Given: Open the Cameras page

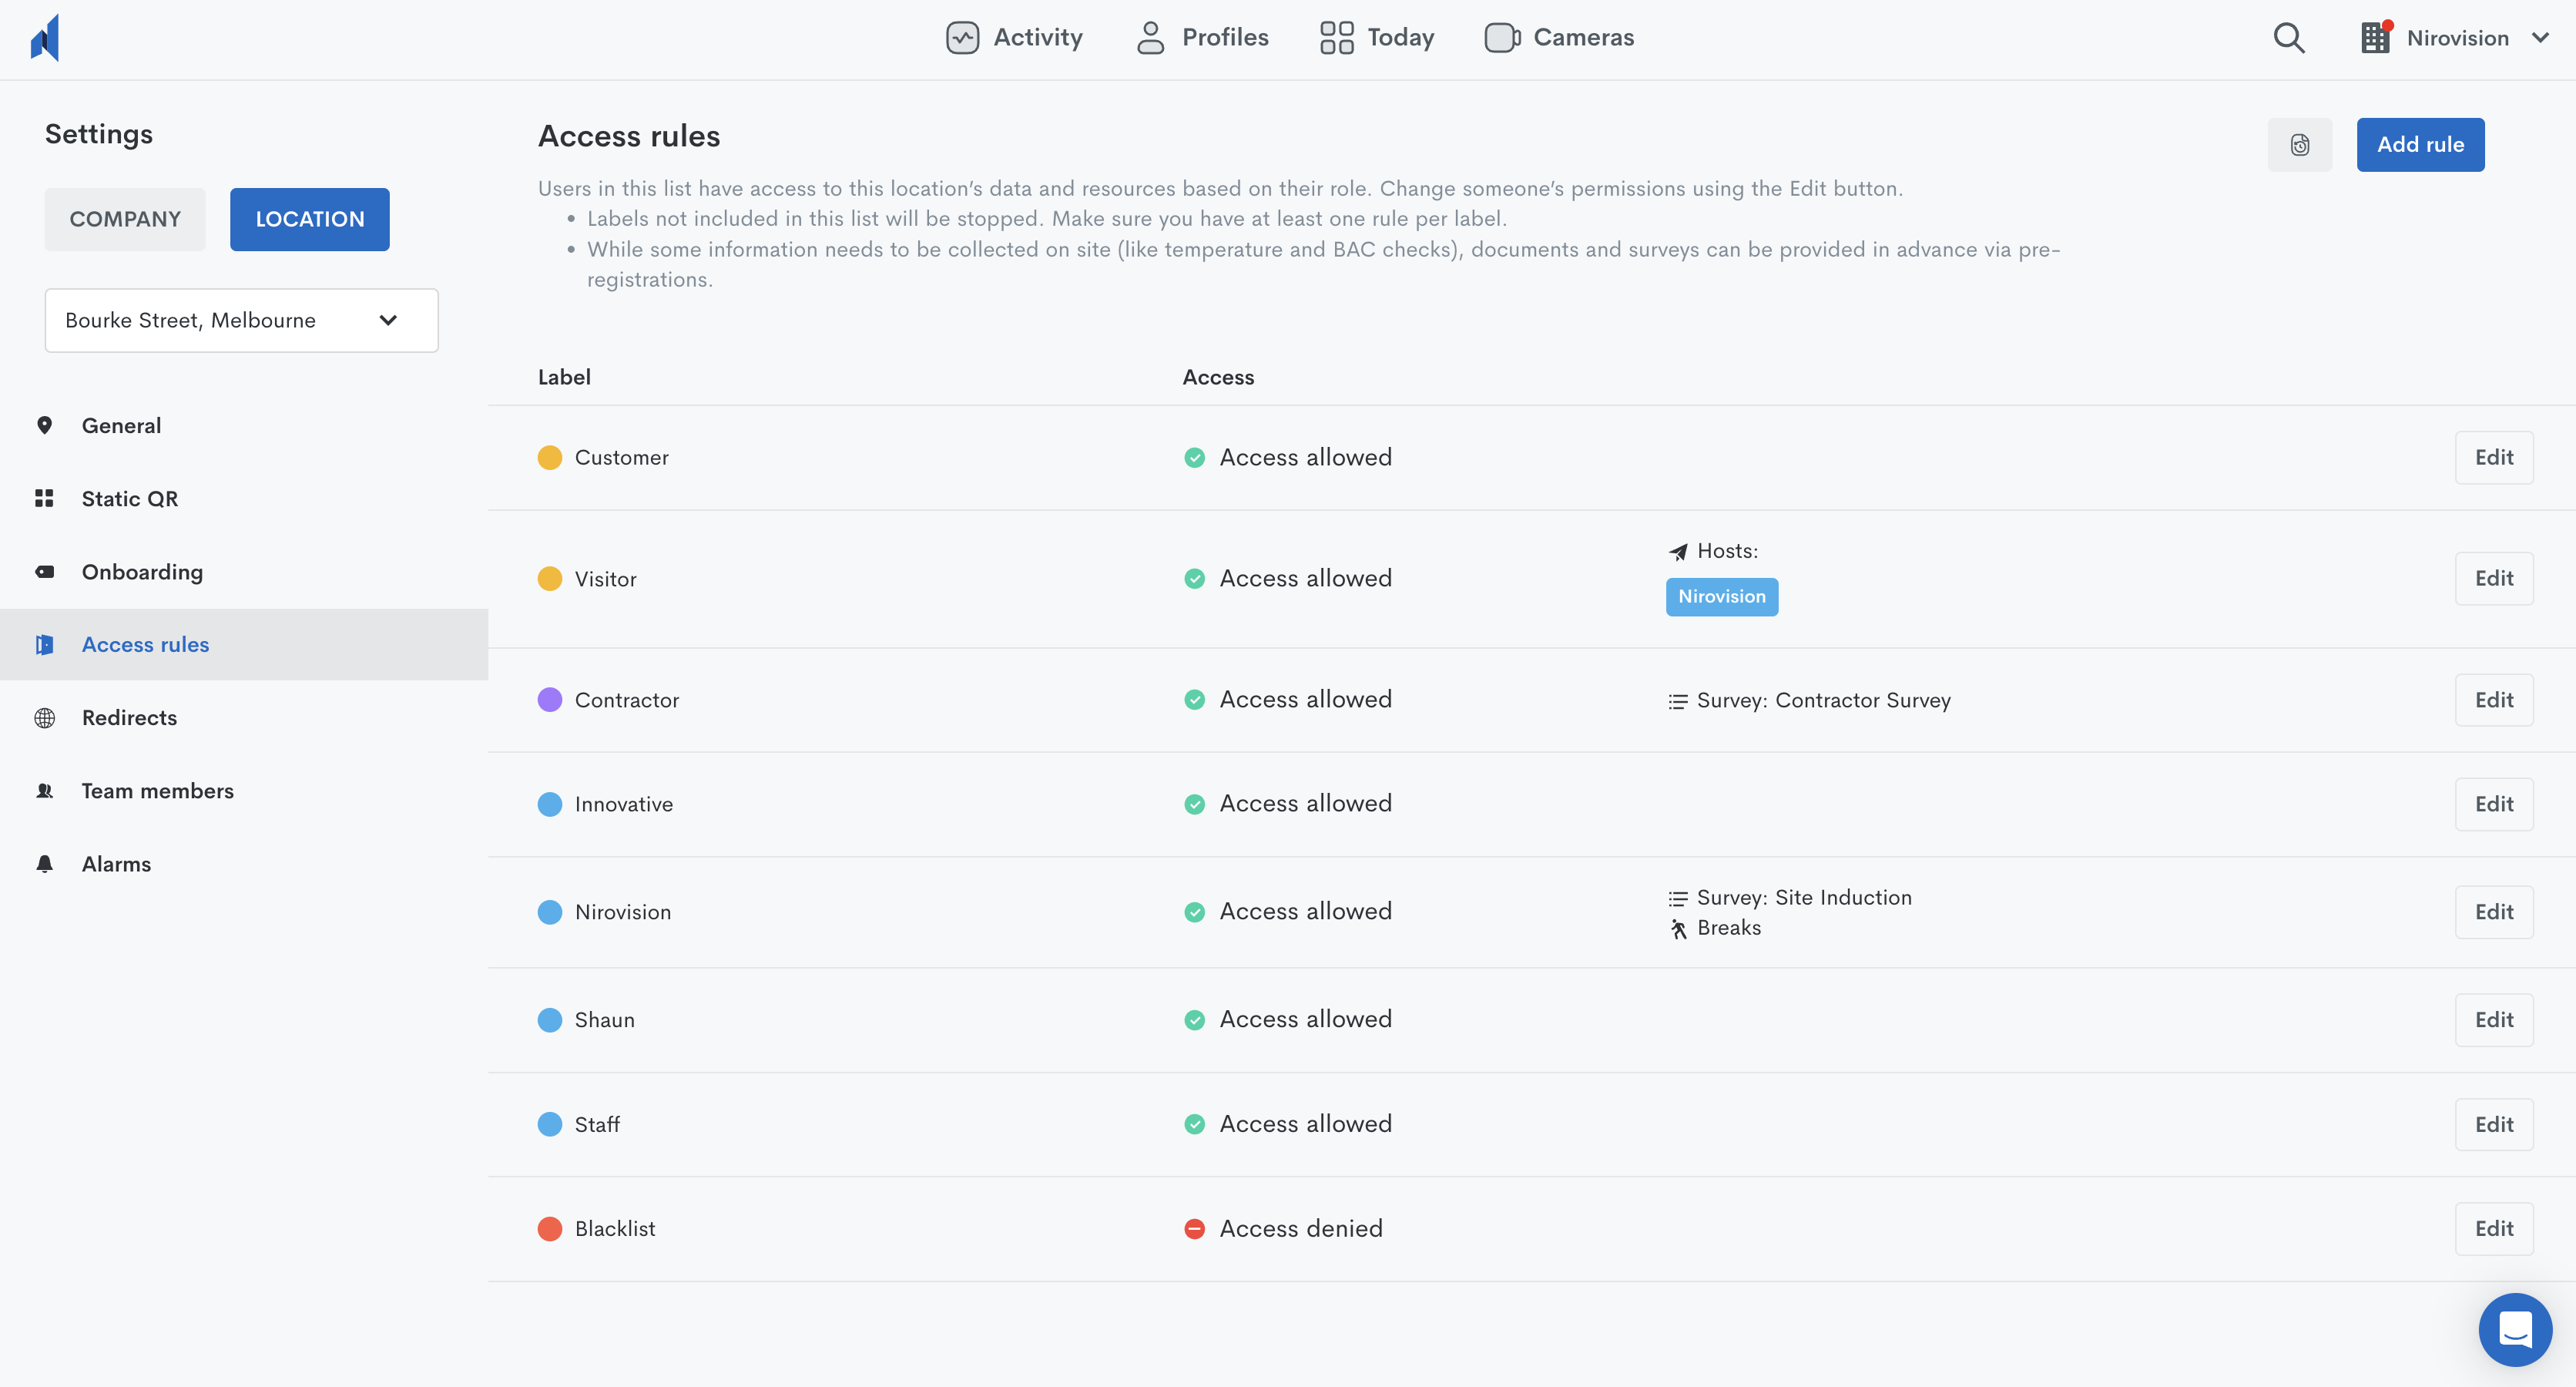Looking at the screenshot, I should (x=1560, y=38).
